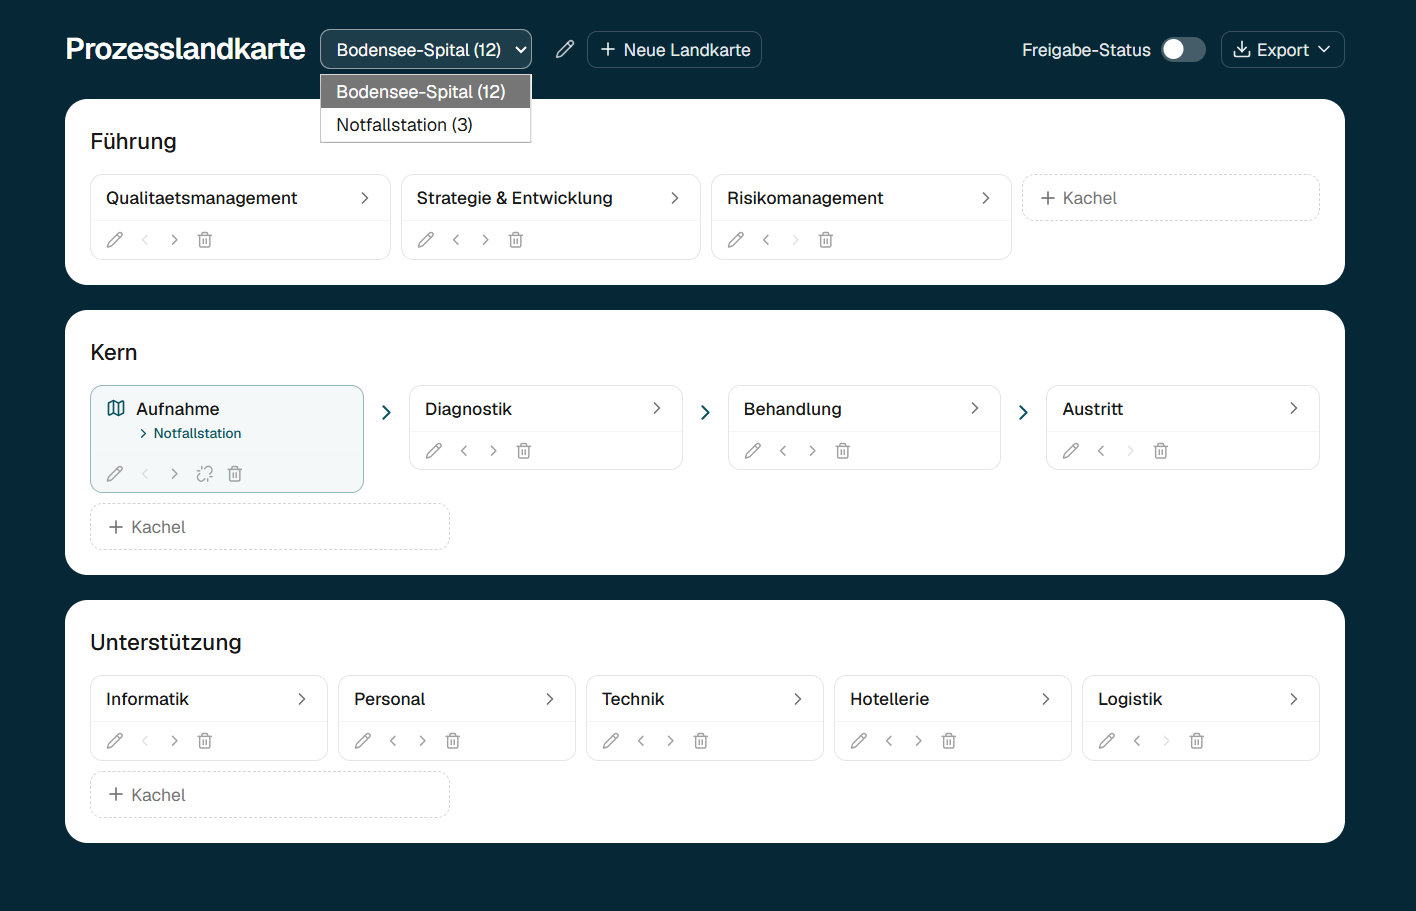This screenshot has width=1416, height=911.
Task: Unlink the sub-map on the Aufnahme tile
Action: 205,474
